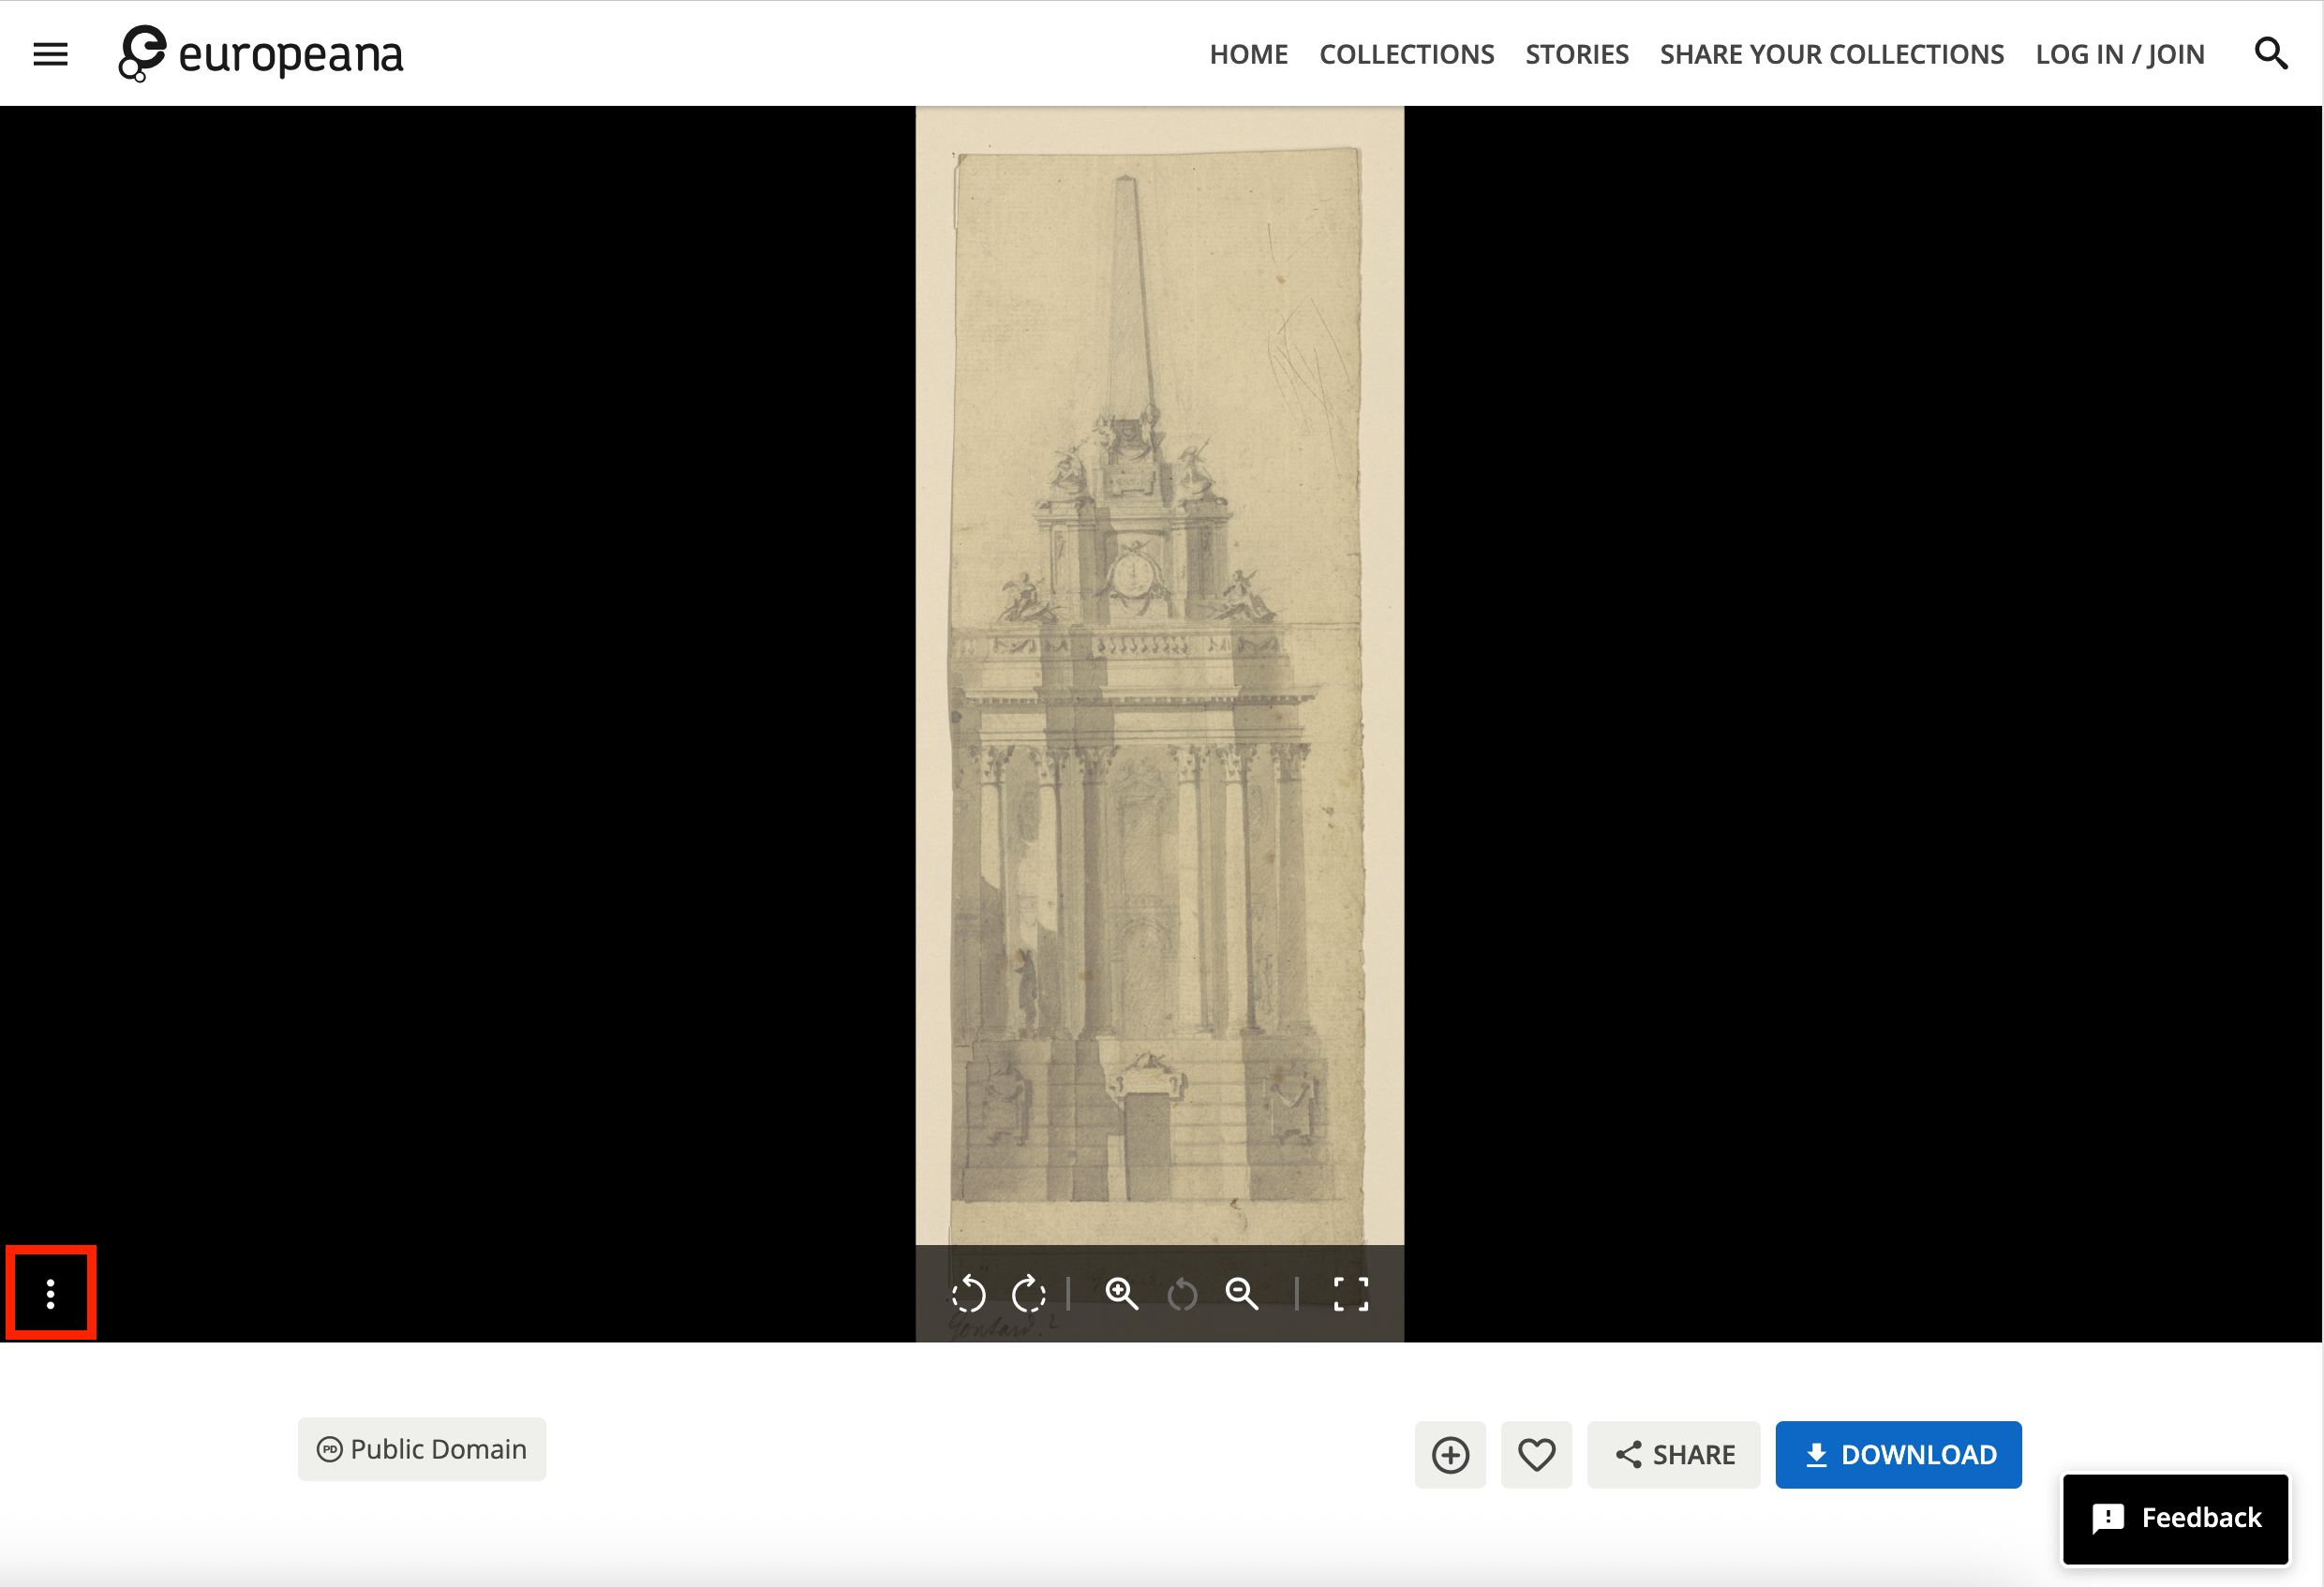Image resolution: width=2324 pixels, height=1587 pixels.
Task: Open DOWNLOAD options for this artwork
Action: (x=1897, y=1454)
